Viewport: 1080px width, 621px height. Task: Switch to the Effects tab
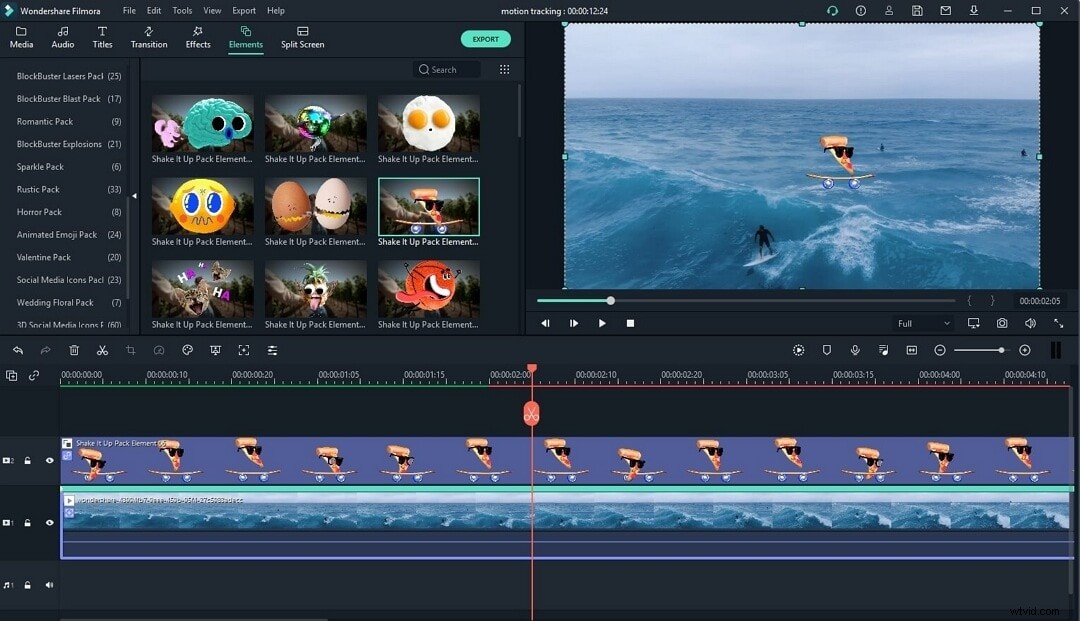pos(197,39)
